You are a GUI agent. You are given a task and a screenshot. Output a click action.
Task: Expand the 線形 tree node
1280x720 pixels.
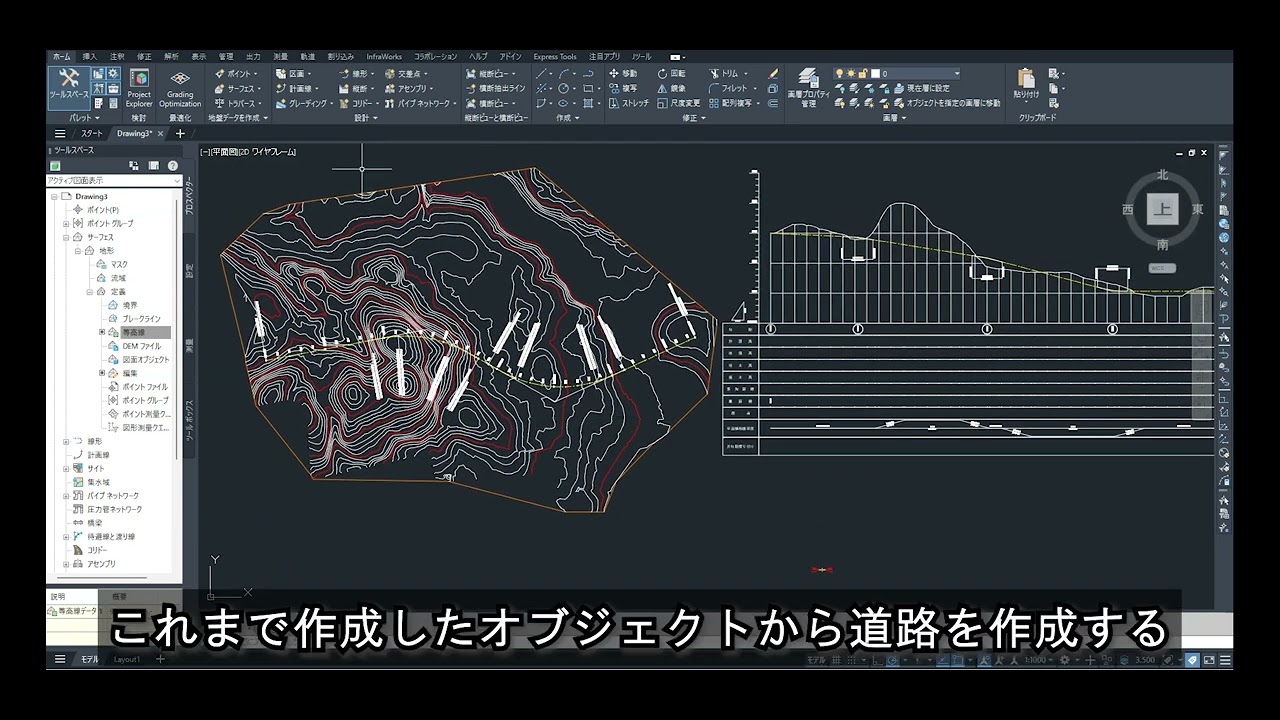tap(66, 441)
